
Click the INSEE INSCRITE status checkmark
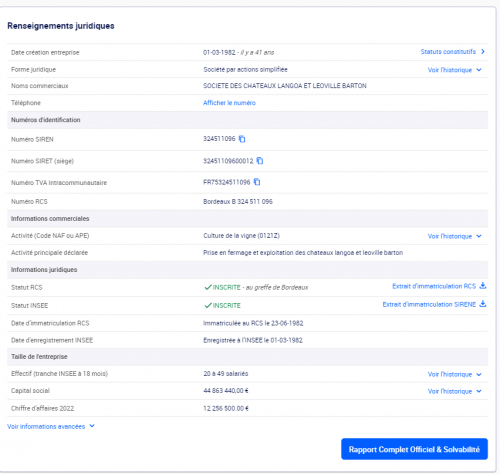pyautogui.click(x=208, y=305)
